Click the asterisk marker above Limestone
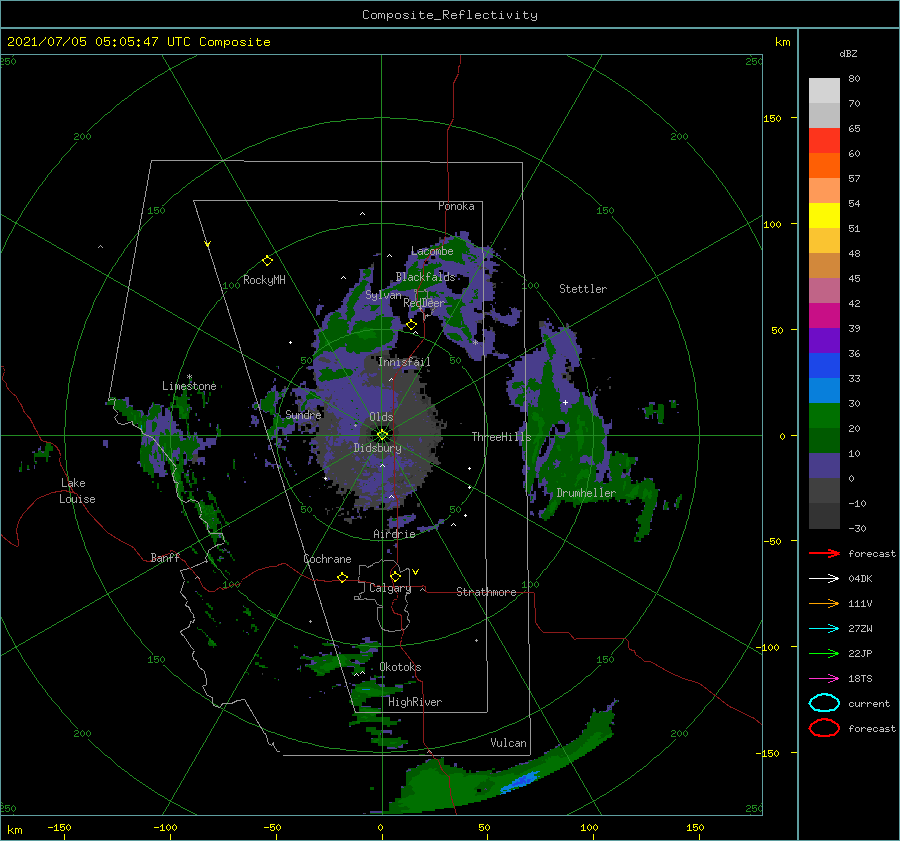 coord(189,377)
